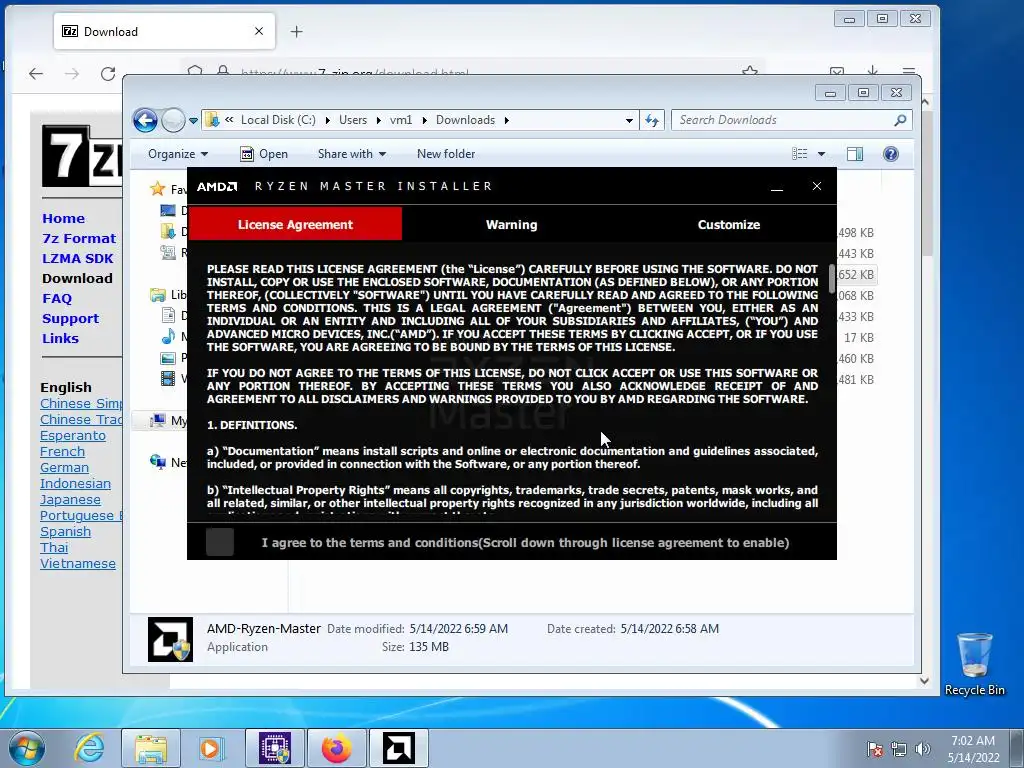Create a New folder in Downloads

point(446,154)
